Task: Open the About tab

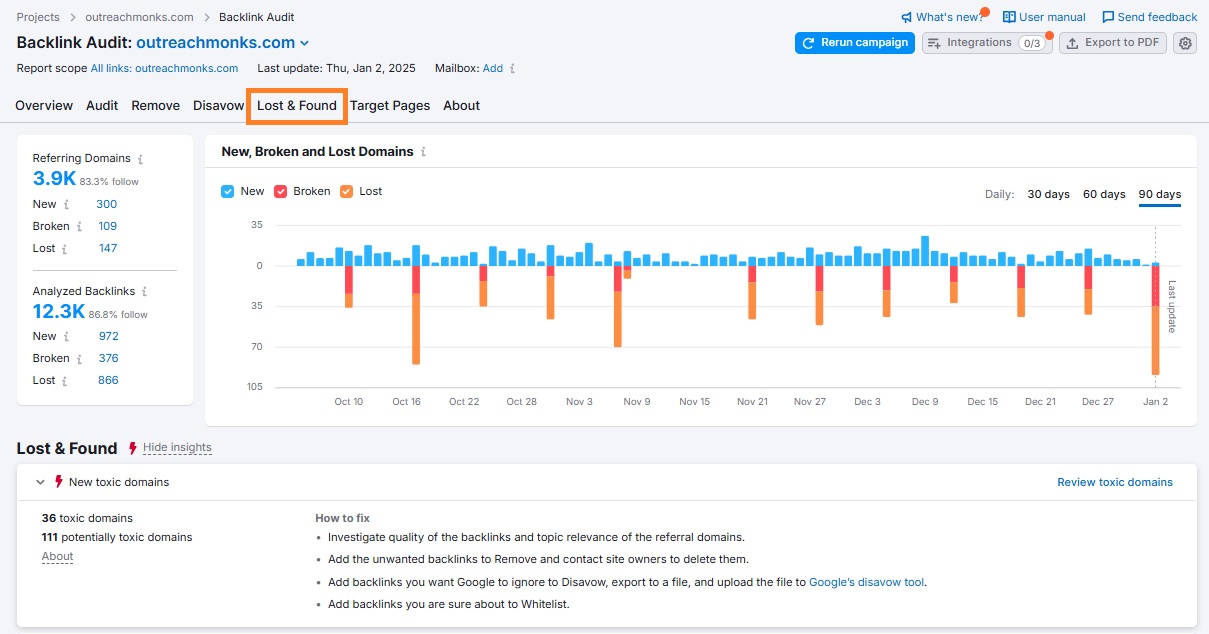Action: (x=462, y=105)
